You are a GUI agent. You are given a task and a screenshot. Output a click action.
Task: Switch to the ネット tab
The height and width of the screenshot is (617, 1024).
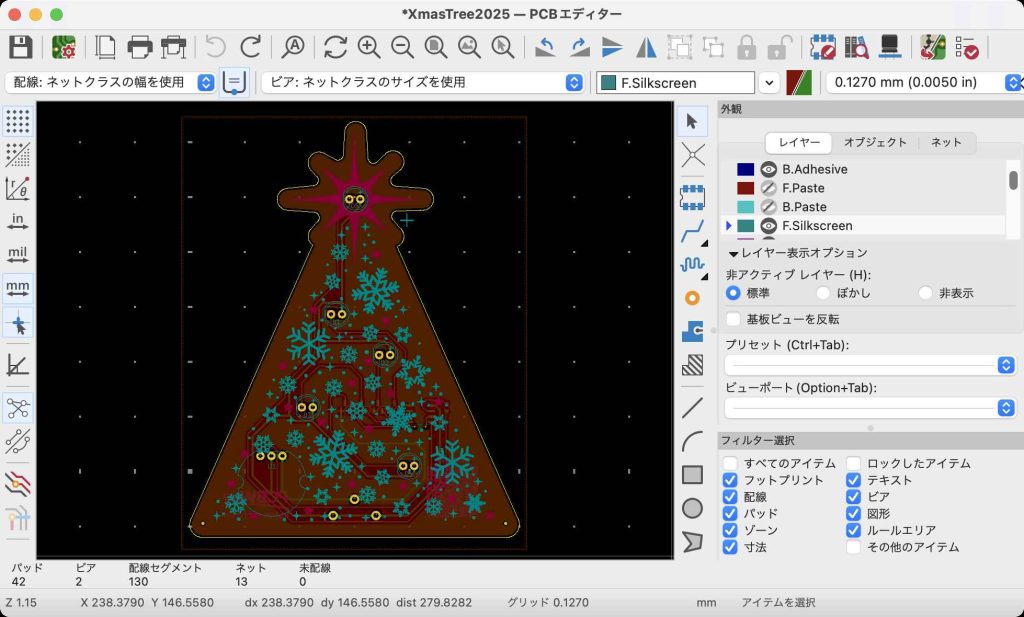click(x=946, y=143)
